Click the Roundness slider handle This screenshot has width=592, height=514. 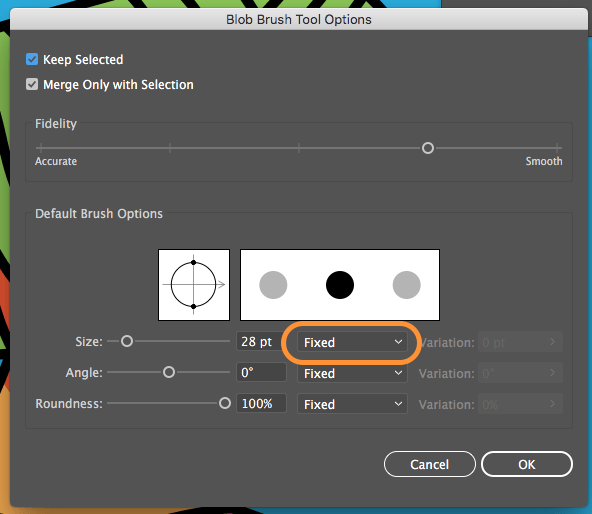(225, 403)
